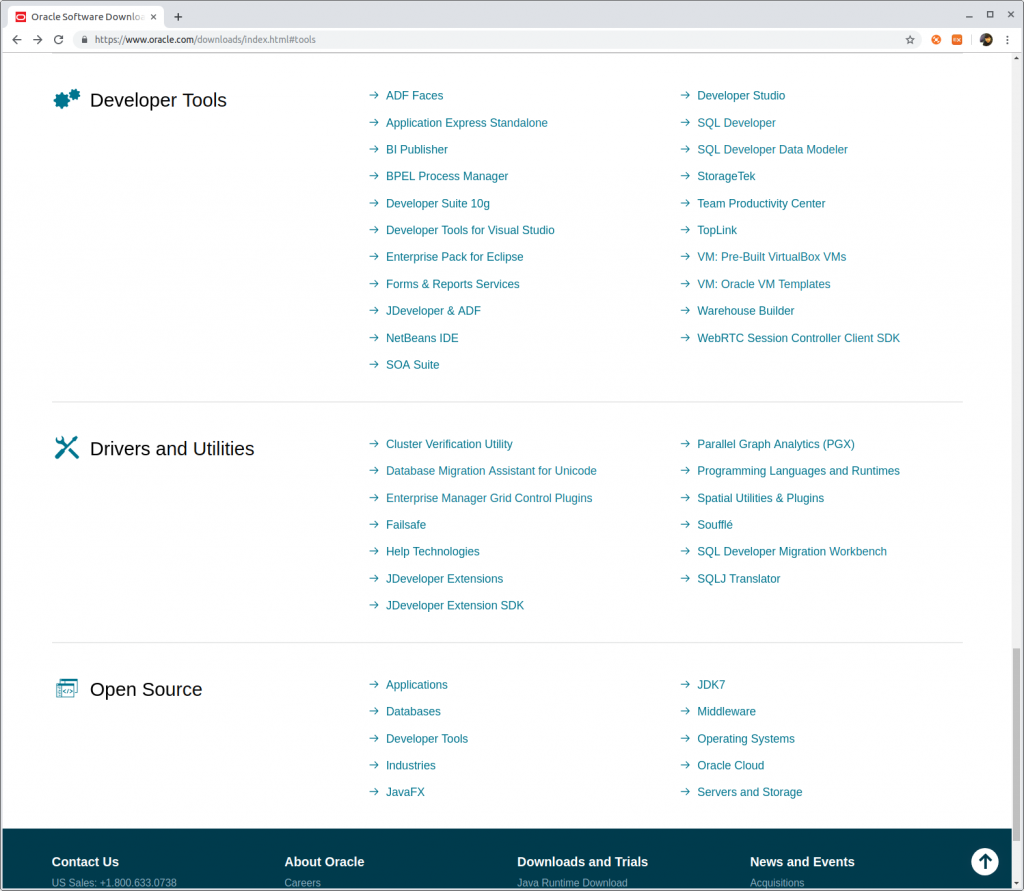
Task: Open the BI Publisher link
Action: tap(417, 150)
